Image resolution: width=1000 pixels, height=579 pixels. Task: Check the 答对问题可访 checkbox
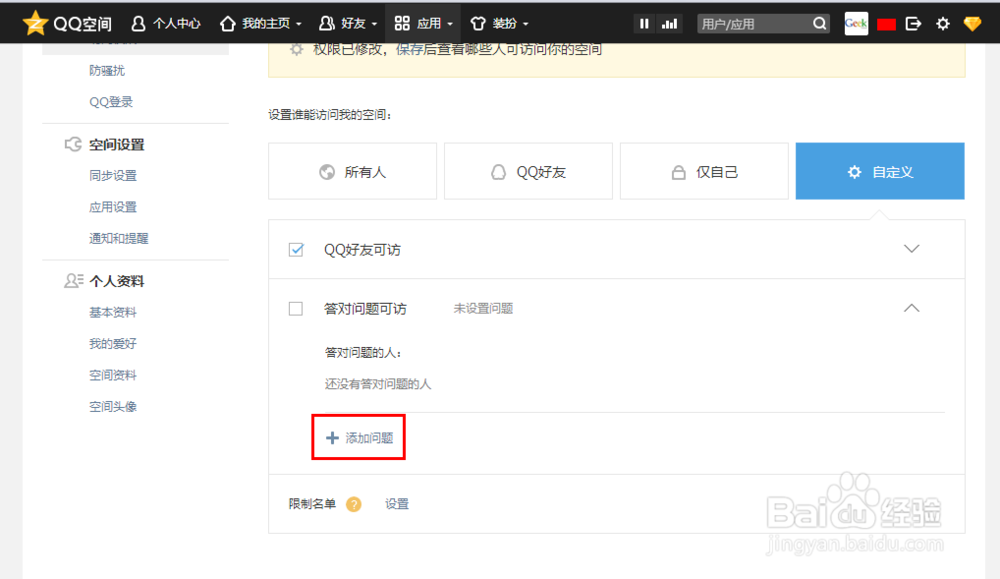296,309
